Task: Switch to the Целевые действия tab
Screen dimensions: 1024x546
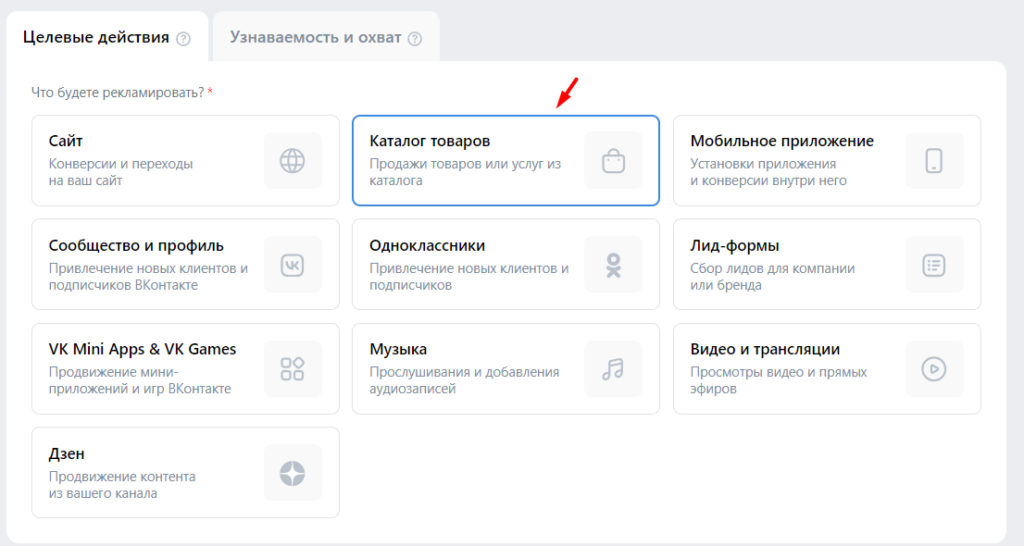Action: [x=107, y=37]
